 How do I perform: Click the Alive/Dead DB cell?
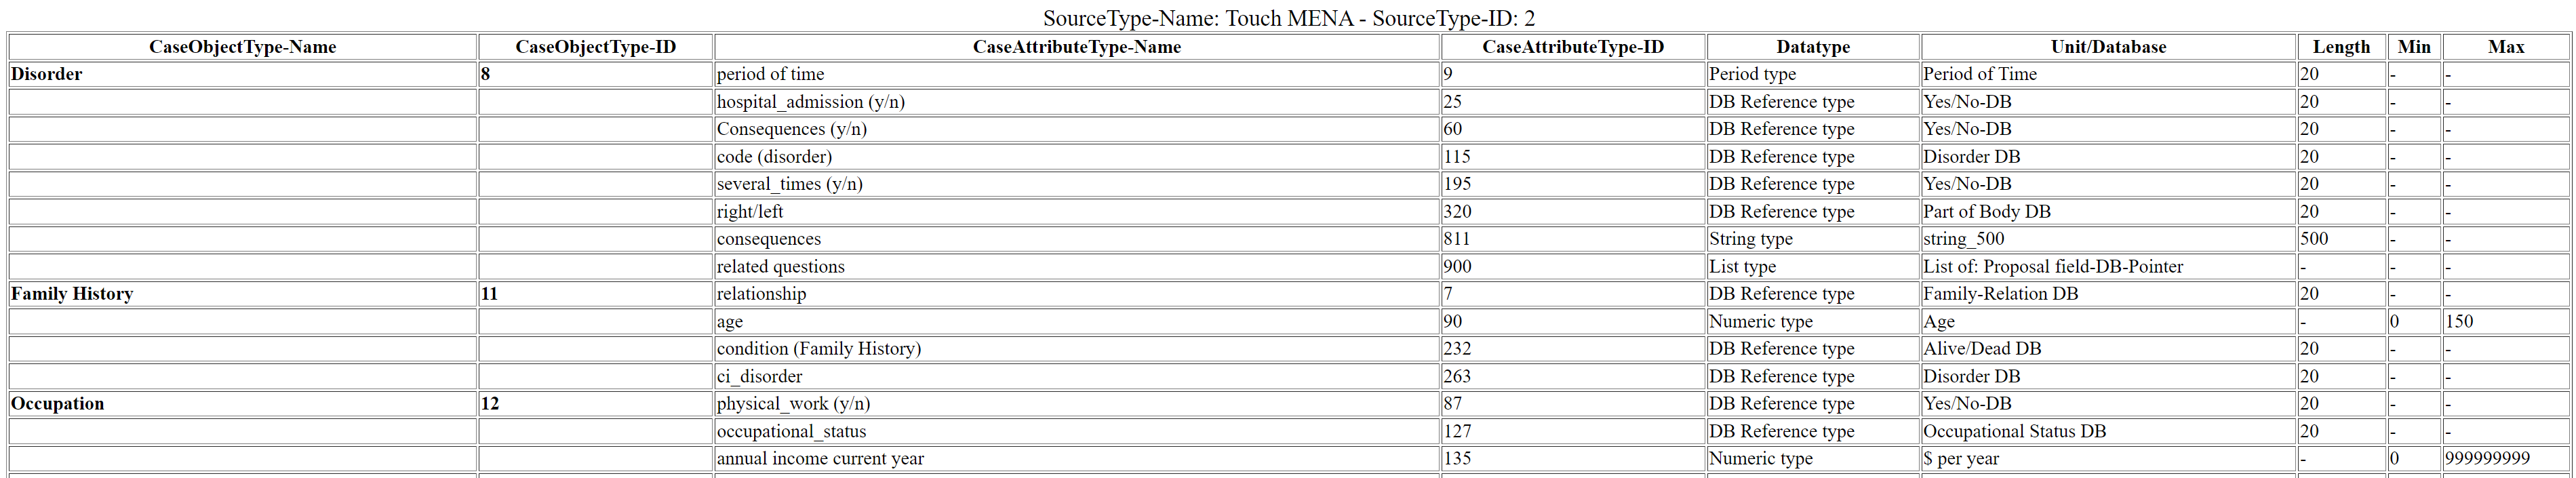pos(2108,349)
